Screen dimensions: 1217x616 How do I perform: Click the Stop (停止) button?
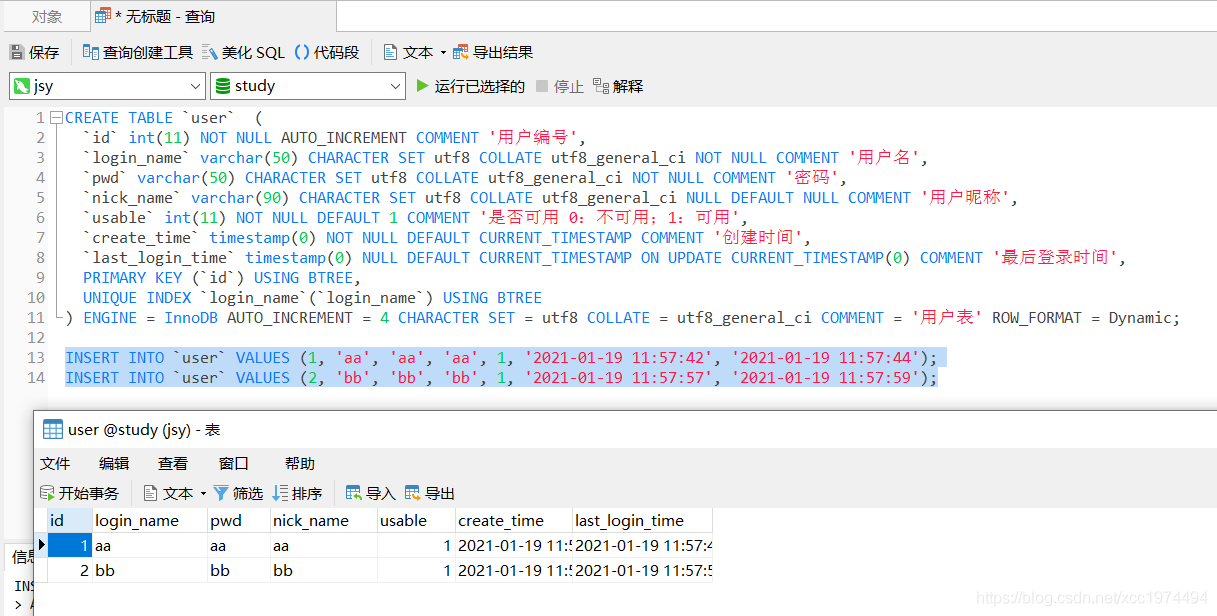click(x=559, y=86)
